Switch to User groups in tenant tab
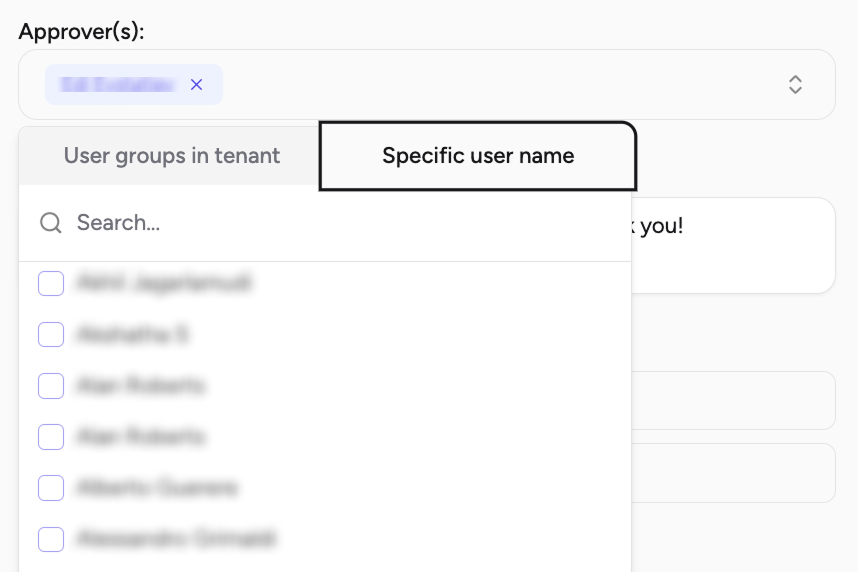Viewport: 858px width, 572px height. pos(172,156)
